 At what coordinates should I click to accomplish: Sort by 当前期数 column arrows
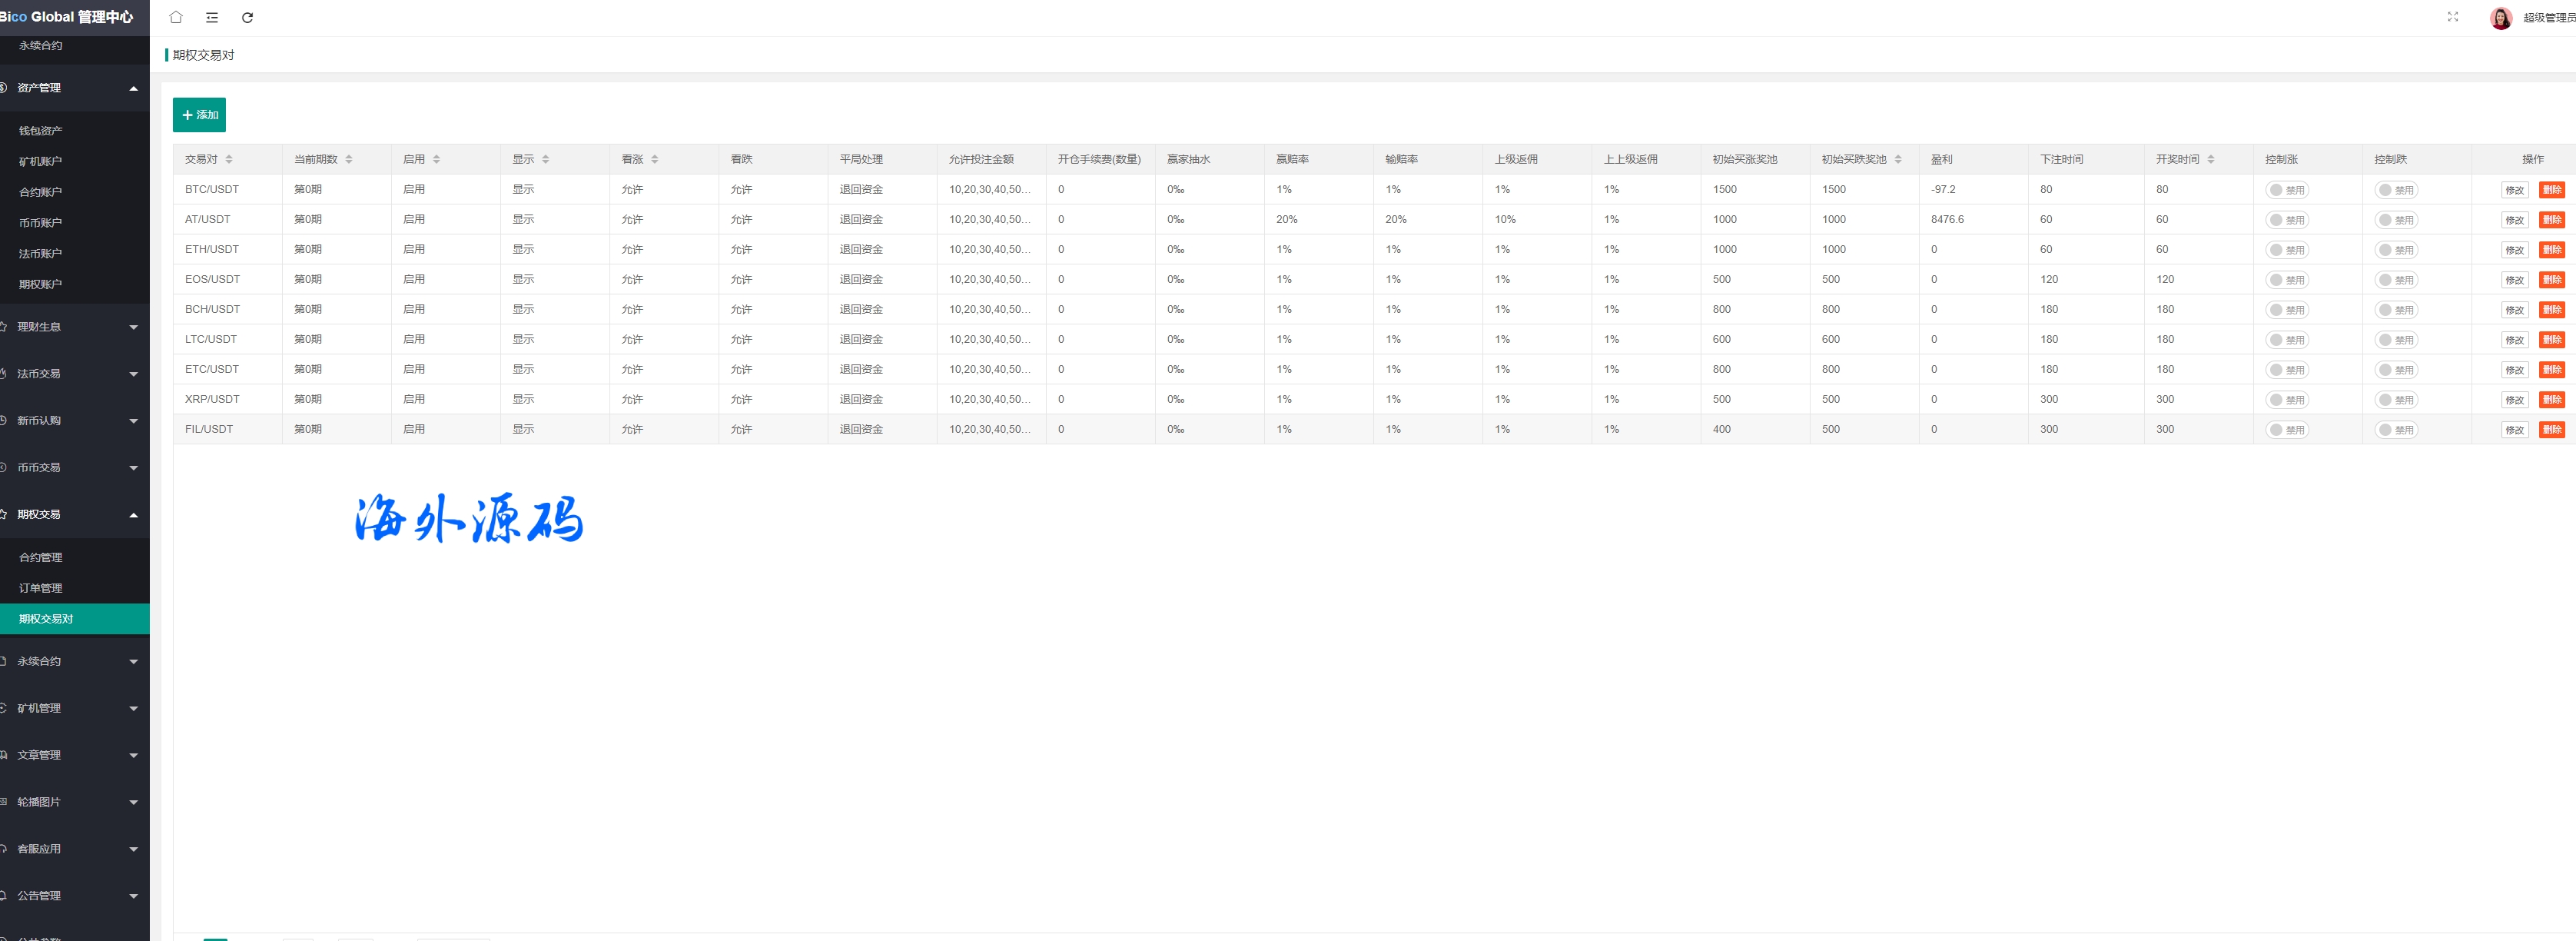point(348,159)
